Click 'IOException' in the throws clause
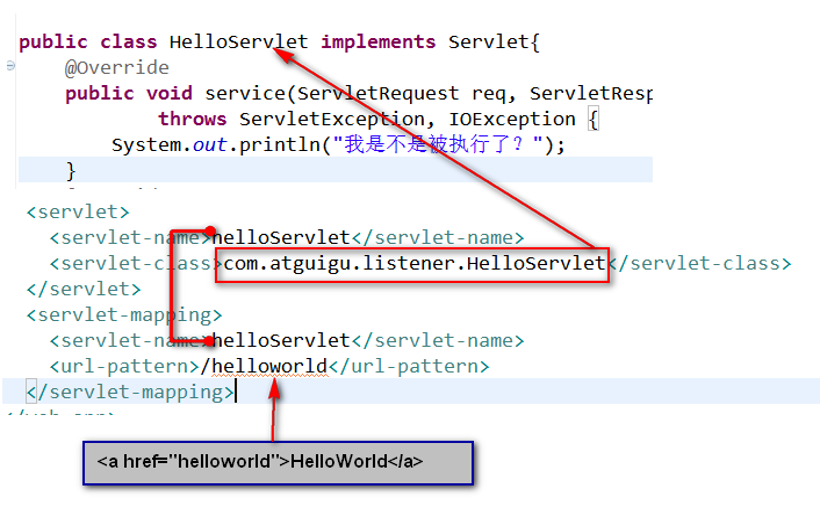Viewport: 820px width, 509px height. pos(512,119)
